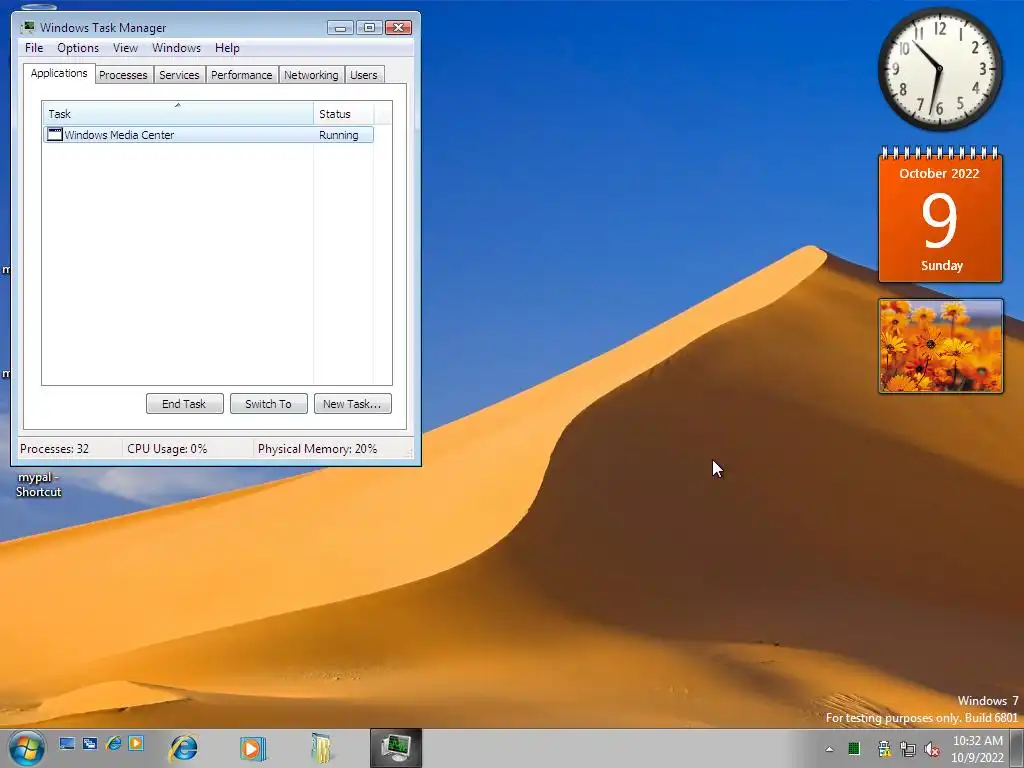Viewport: 1024px width, 768px height.
Task: Click the analog clock gadget
Action: click(x=940, y=69)
